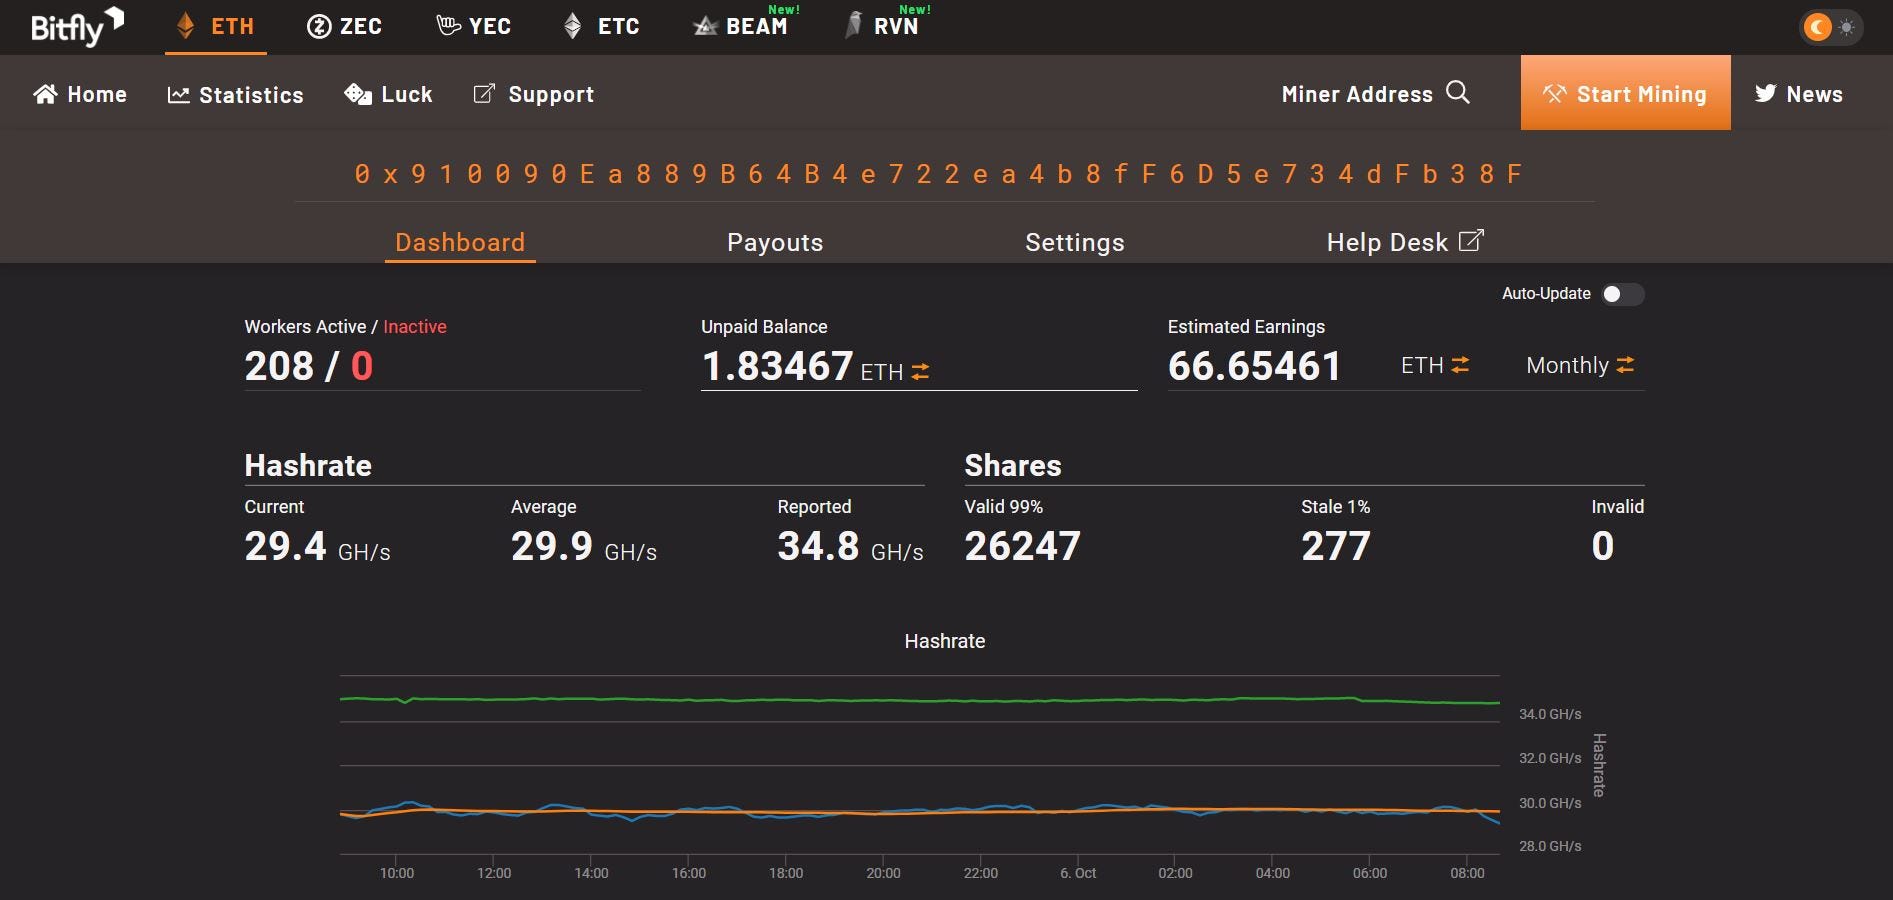Viewport: 1893px width, 900px height.
Task: Click the Hashrate chart title
Action: coord(945,641)
